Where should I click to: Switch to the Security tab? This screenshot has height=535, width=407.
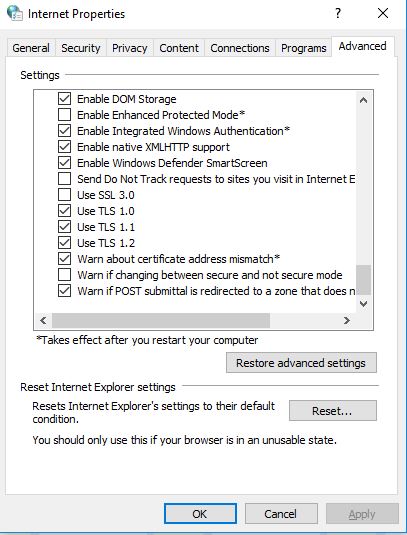pyautogui.click(x=81, y=48)
